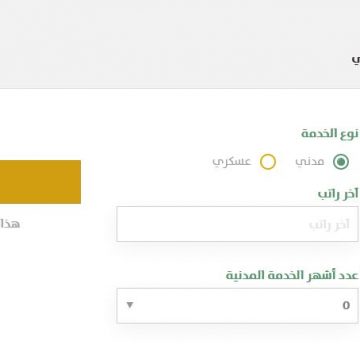Image resolution: width=360 pixels, height=360 pixels.
Task: Click the مدني label text
Action: pyautogui.click(x=310, y=162)
